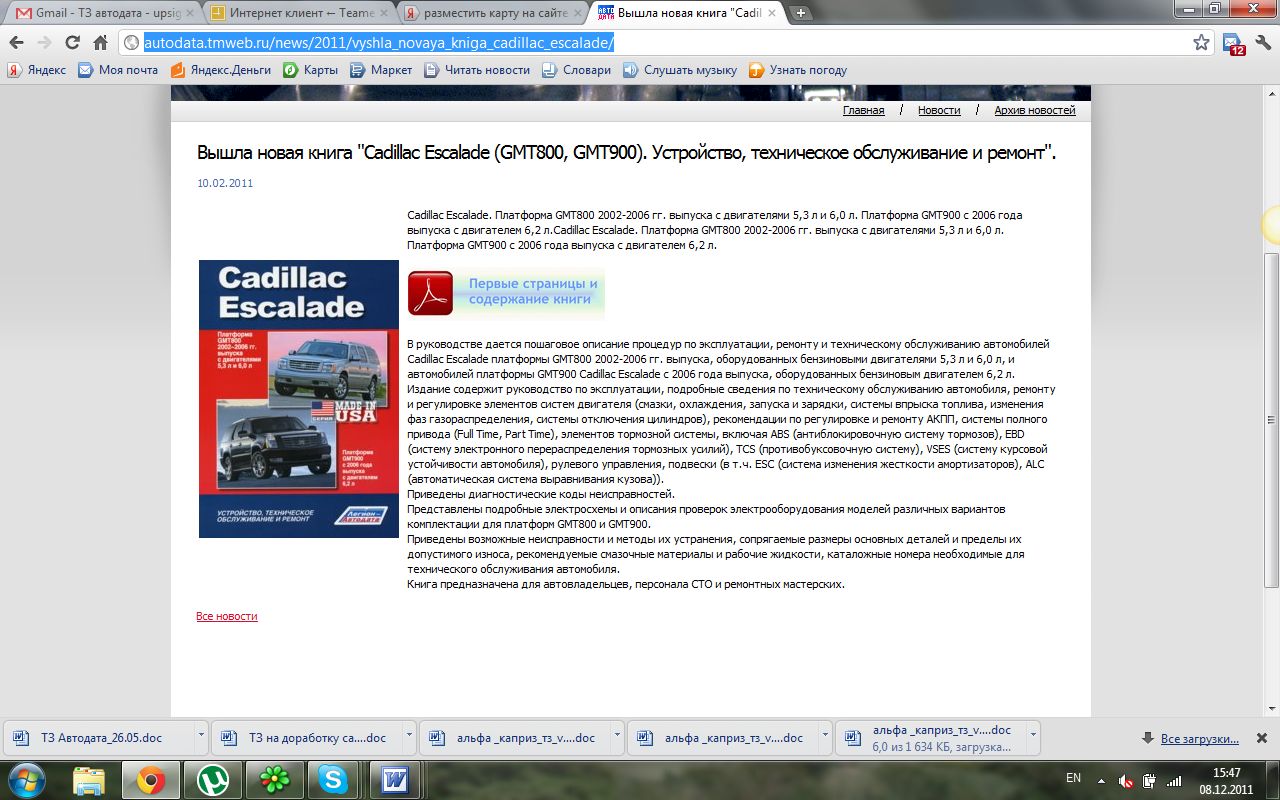Screen dimensions: 1280x800
Task: Open a new browser tab
Action: pyautogui.click(x=802, y=13)
